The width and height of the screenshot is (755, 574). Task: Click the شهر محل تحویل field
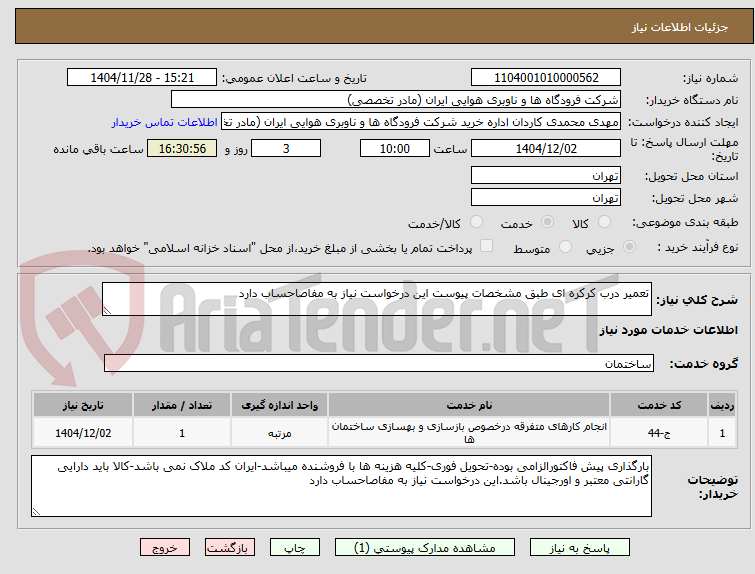(x=546, y=197)
